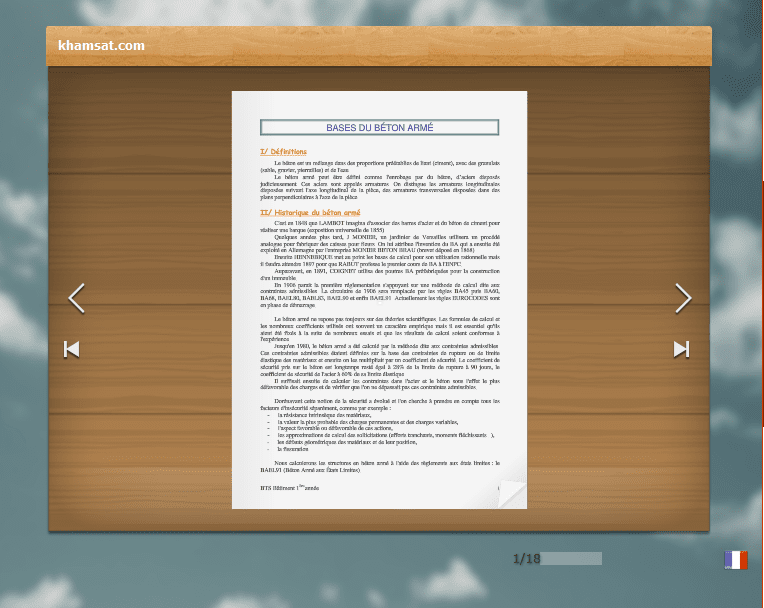Click the II/ Historique du béton armé heading
Screen dimensions: 764x608
[310, 212]
